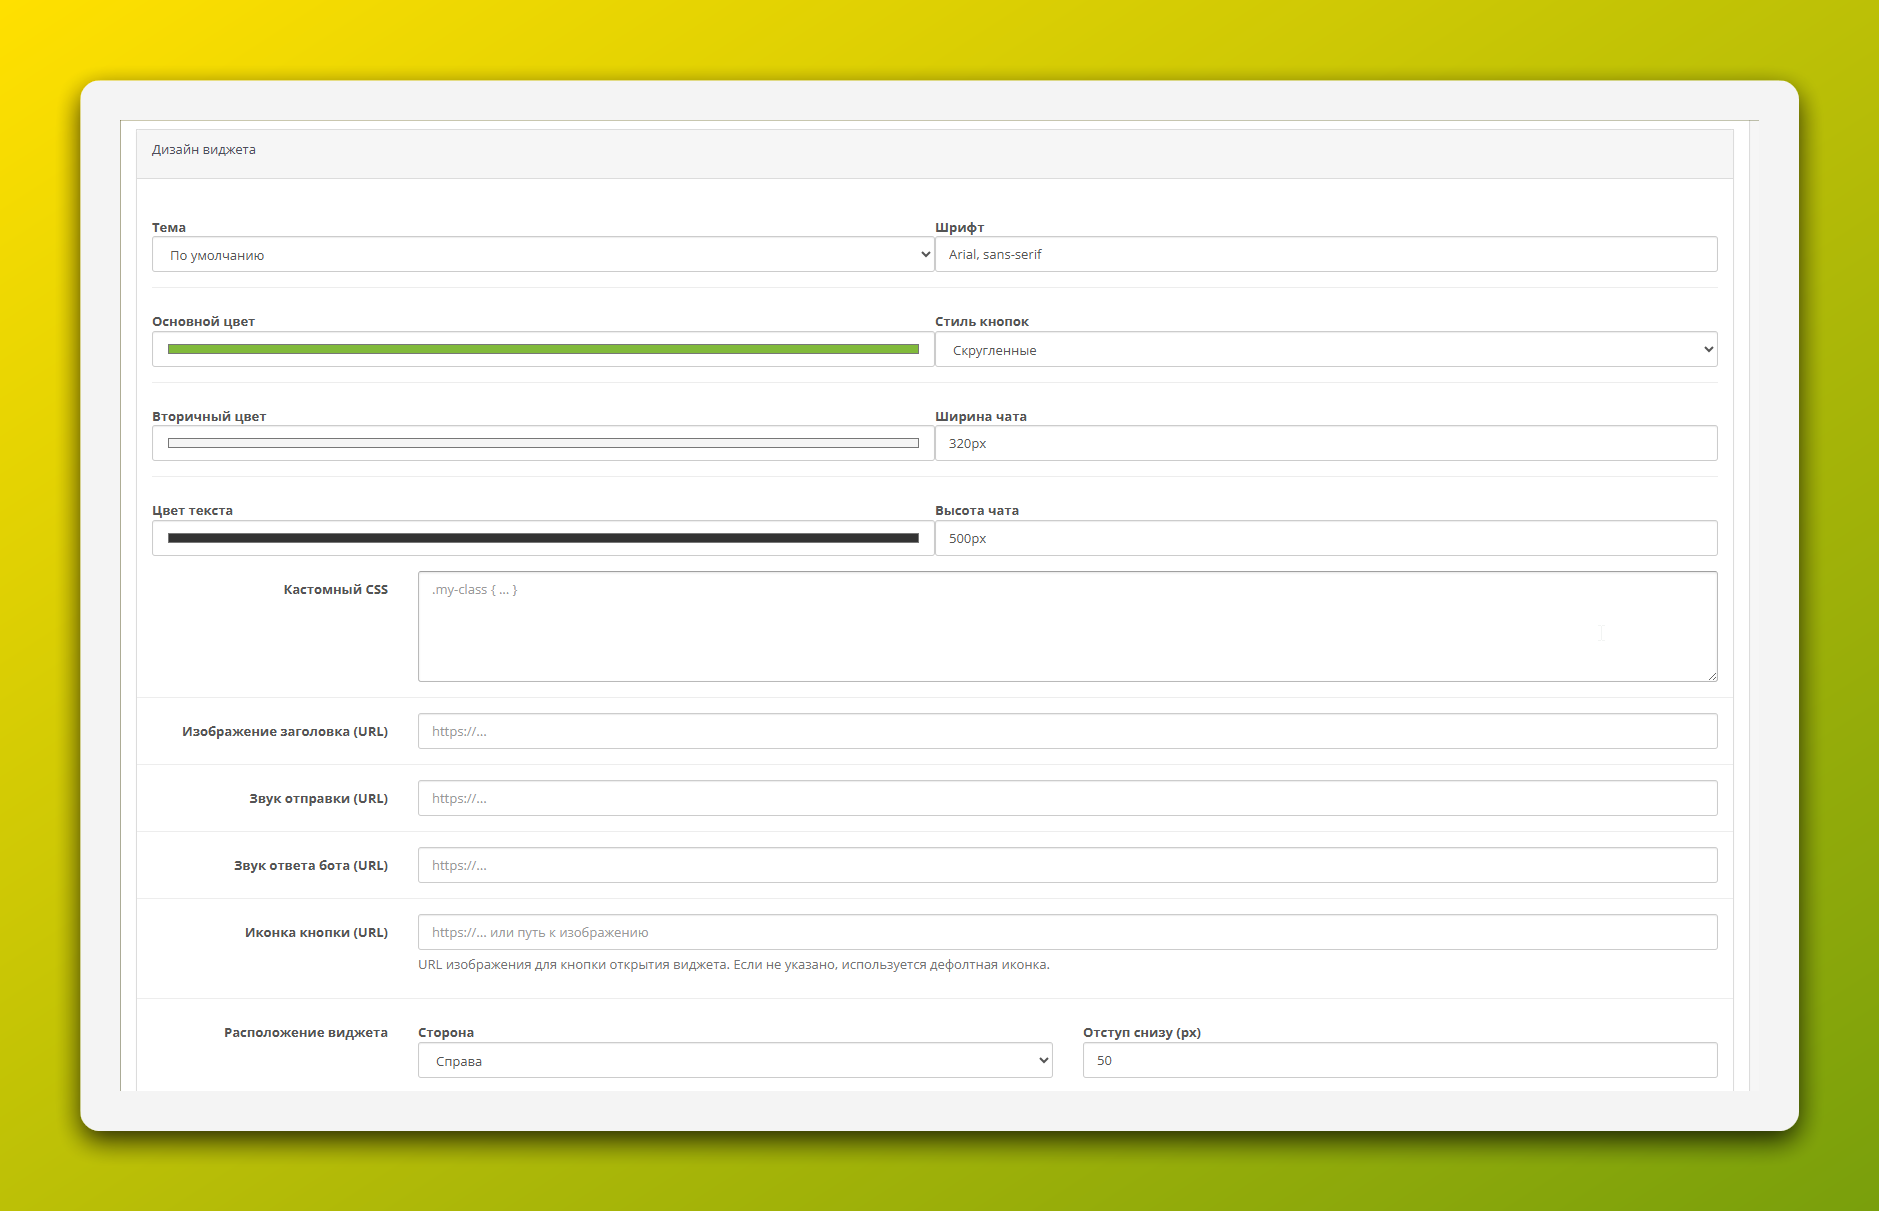1879x1211 pixels.
Task: Click the Шрифт font input field
Action: [1325, 255]
